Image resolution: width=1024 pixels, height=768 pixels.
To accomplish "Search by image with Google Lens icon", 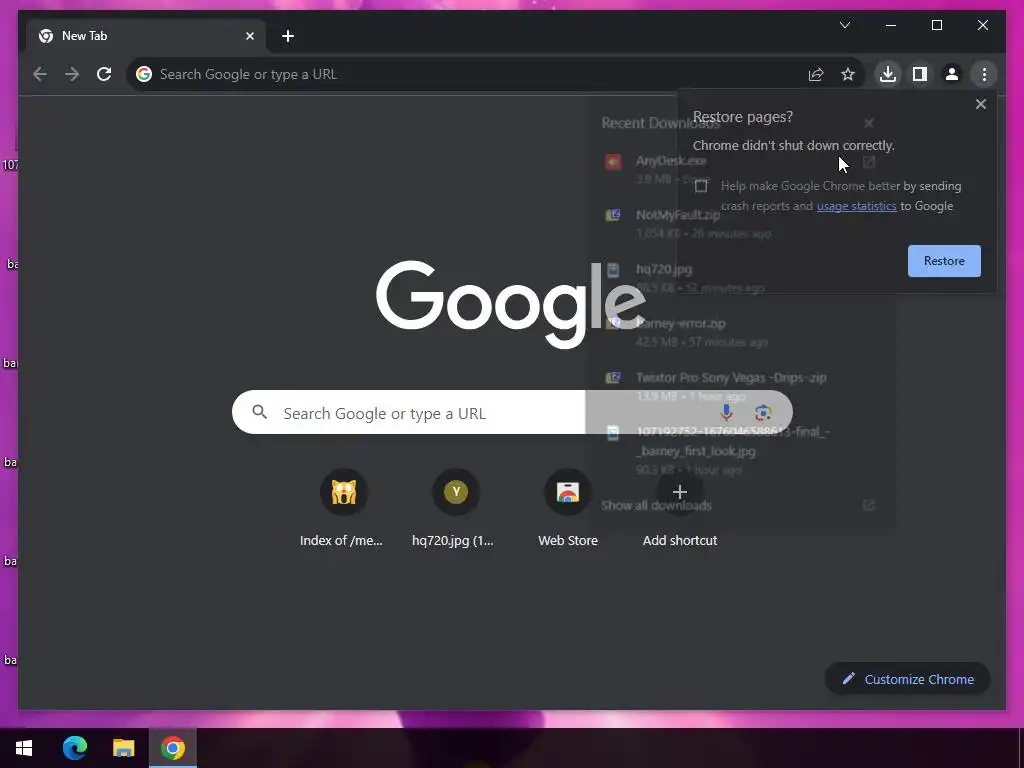I will [762, 413].
